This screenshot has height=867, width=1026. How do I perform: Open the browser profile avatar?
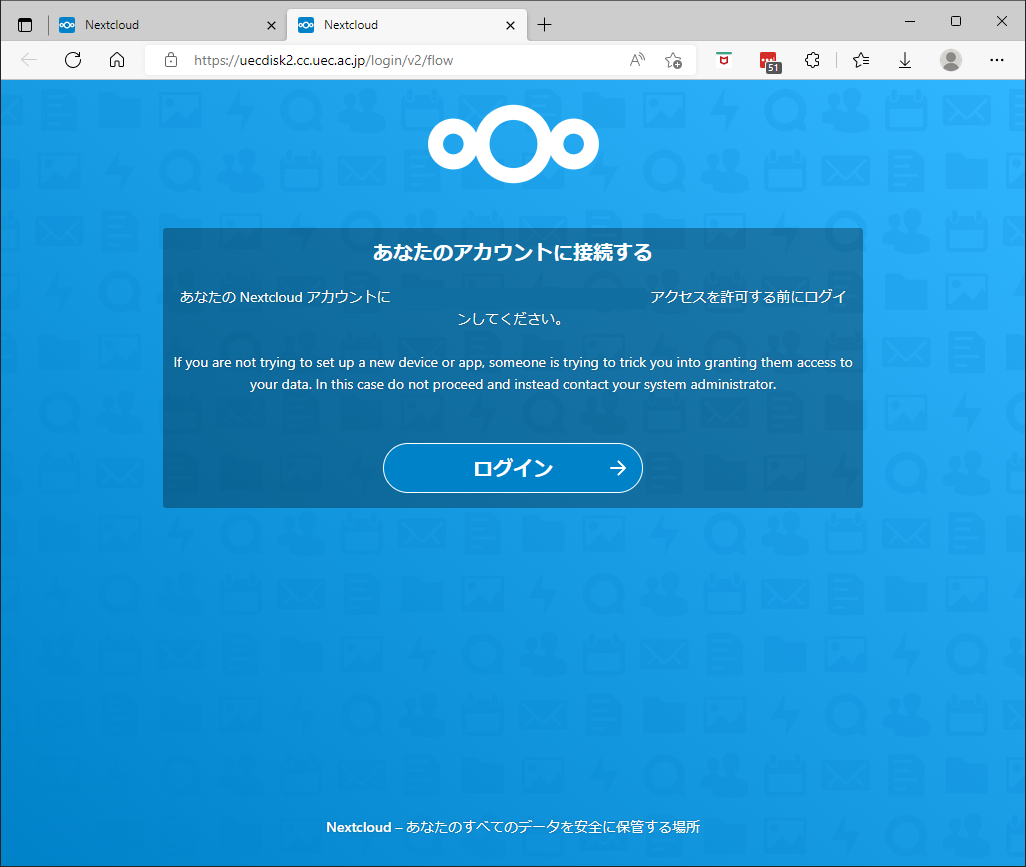pos(951,60)
